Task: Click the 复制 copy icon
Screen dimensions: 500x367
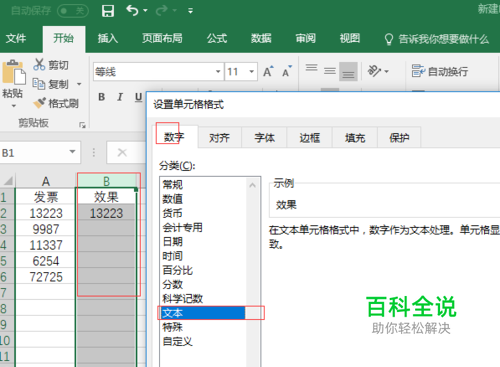Action: [39, 84]
